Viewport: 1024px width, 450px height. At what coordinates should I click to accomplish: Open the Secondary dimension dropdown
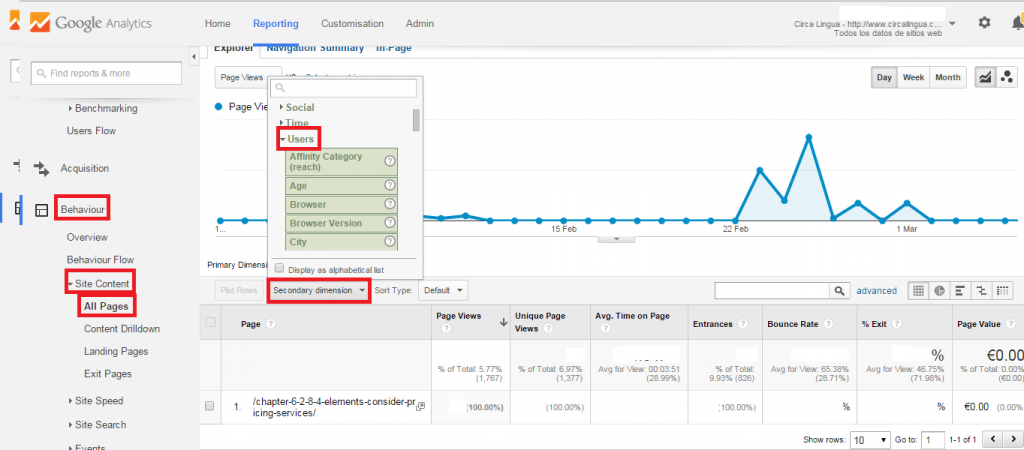coord(319,290)
